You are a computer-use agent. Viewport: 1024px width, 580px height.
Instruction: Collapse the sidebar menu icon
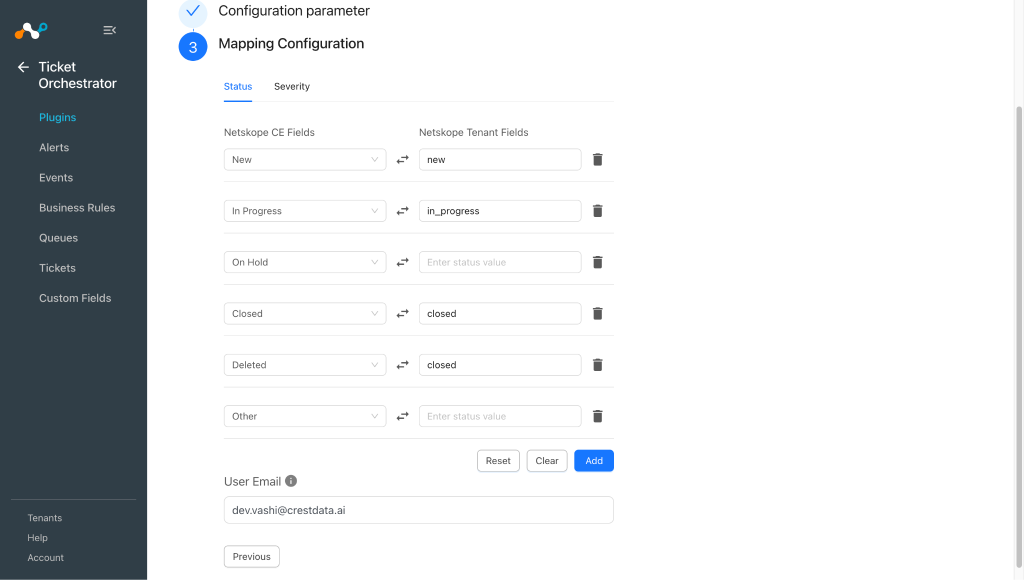pos(110,30)
